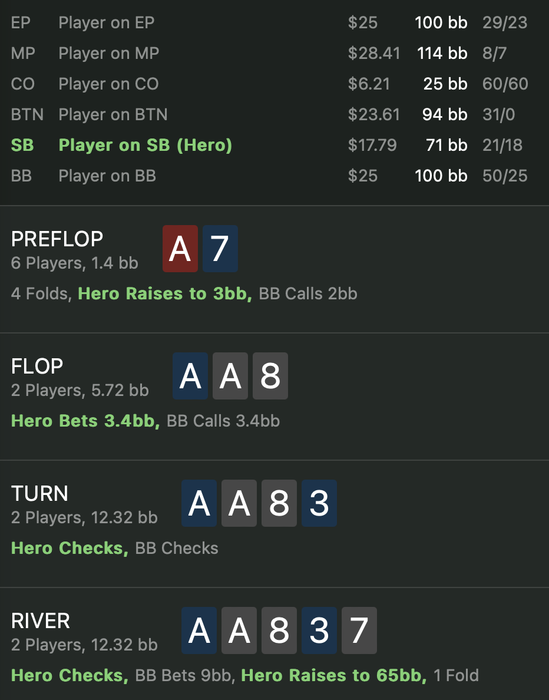
Task: Click the gray 7 card on the river
Action: point(359,630)
